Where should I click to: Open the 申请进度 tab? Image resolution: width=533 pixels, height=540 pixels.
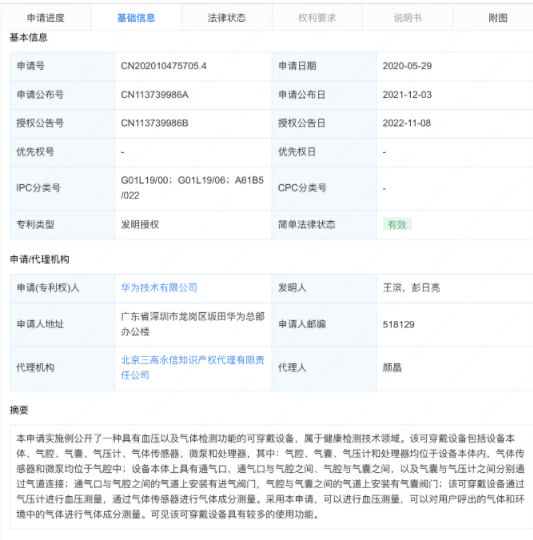[45, 18]
